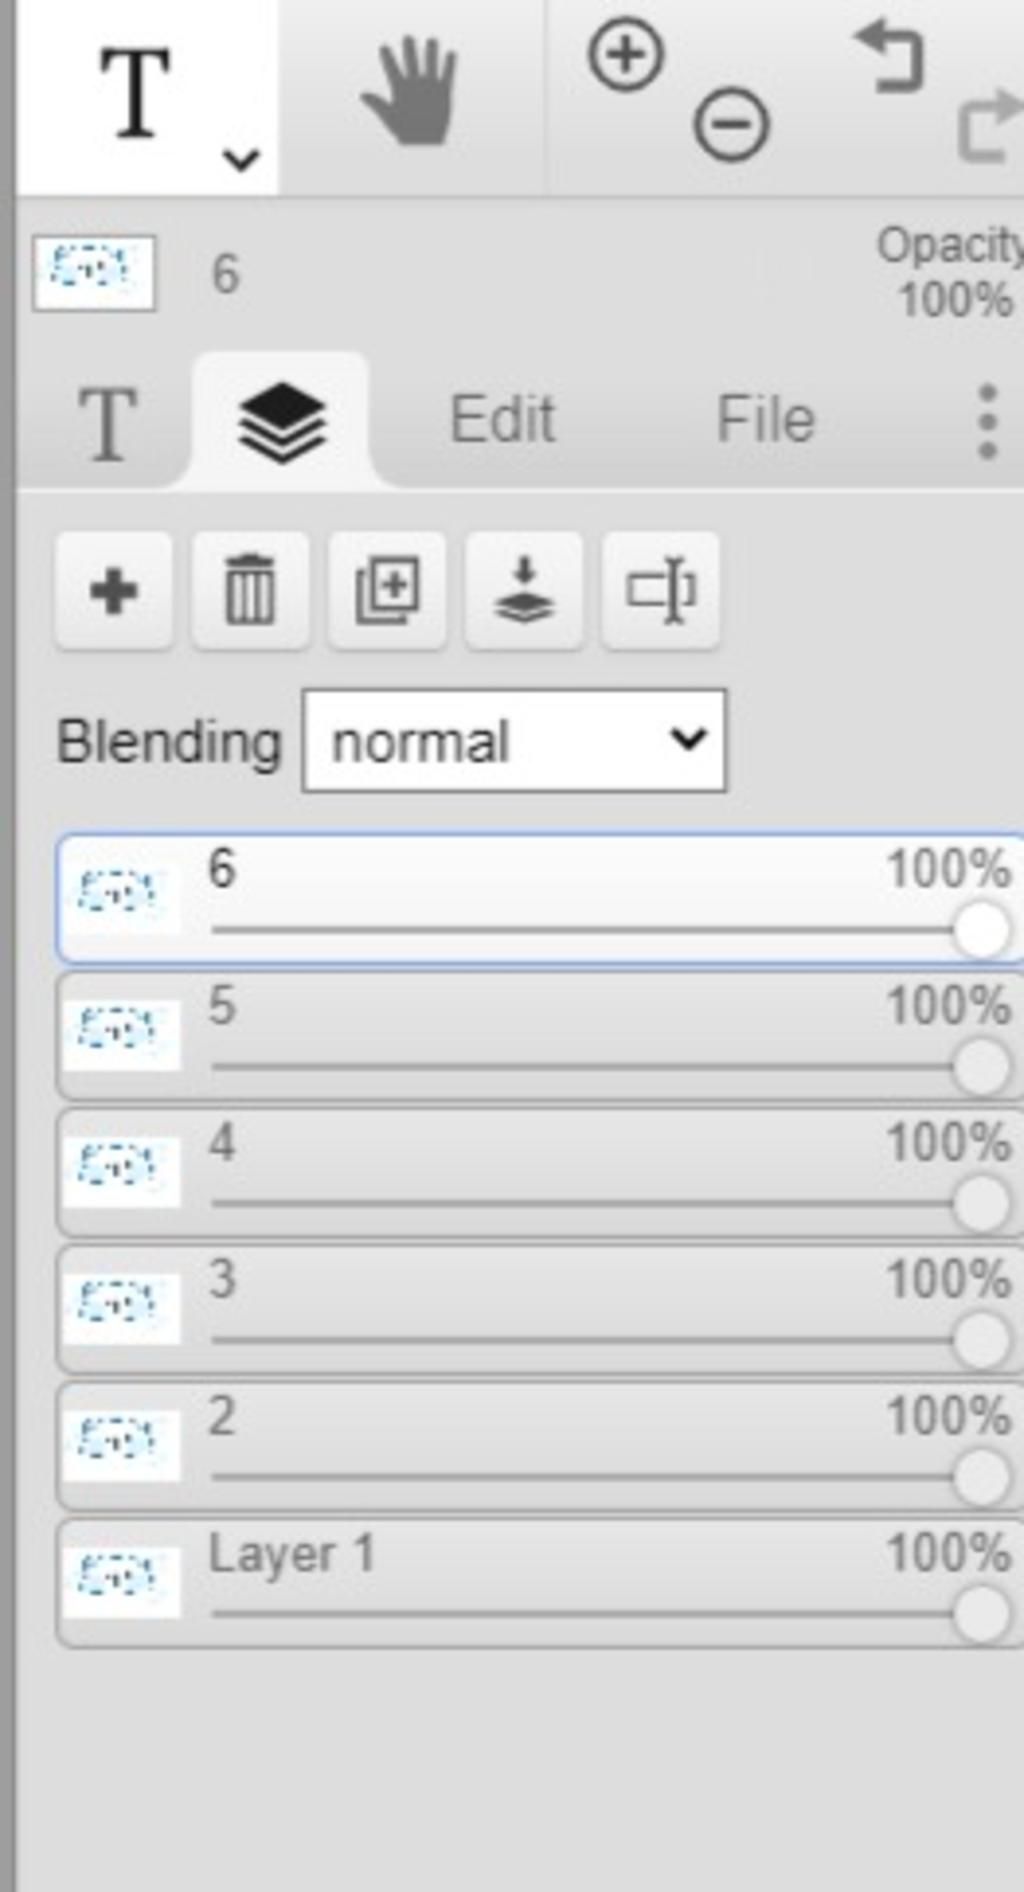Image resolution: width=1024 pixels, height=1892 pixels.
Task: Delete layer using trash icon
Action: pyautogui.click(x=250, y=591)
